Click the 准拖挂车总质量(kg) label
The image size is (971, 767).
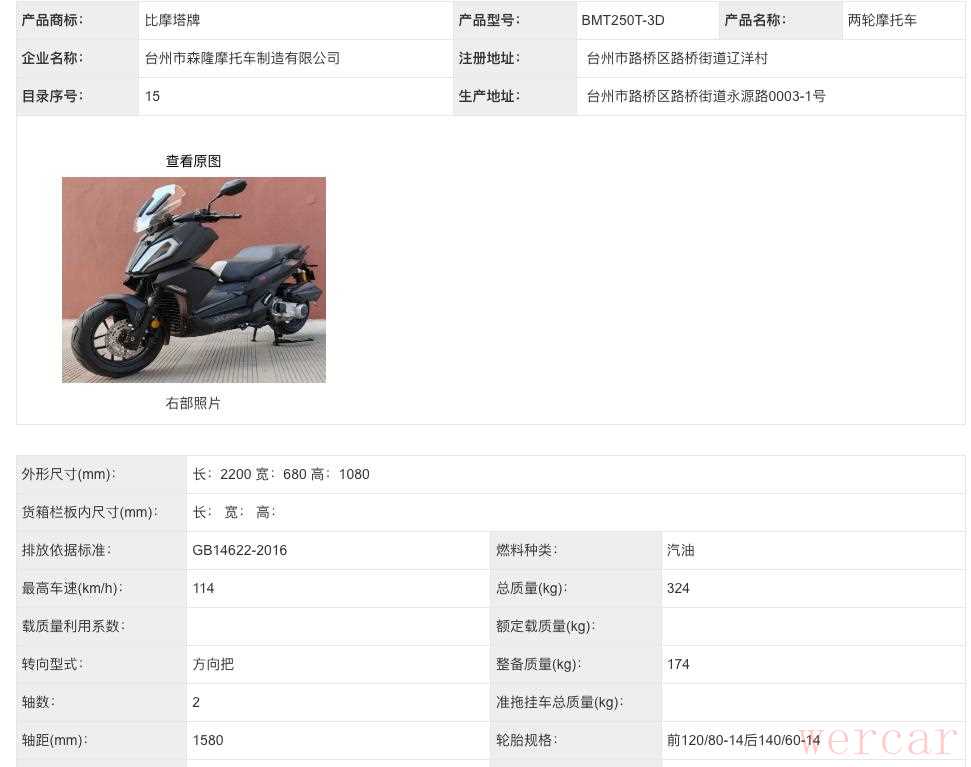pyautogui.click(x=559, y=702)
